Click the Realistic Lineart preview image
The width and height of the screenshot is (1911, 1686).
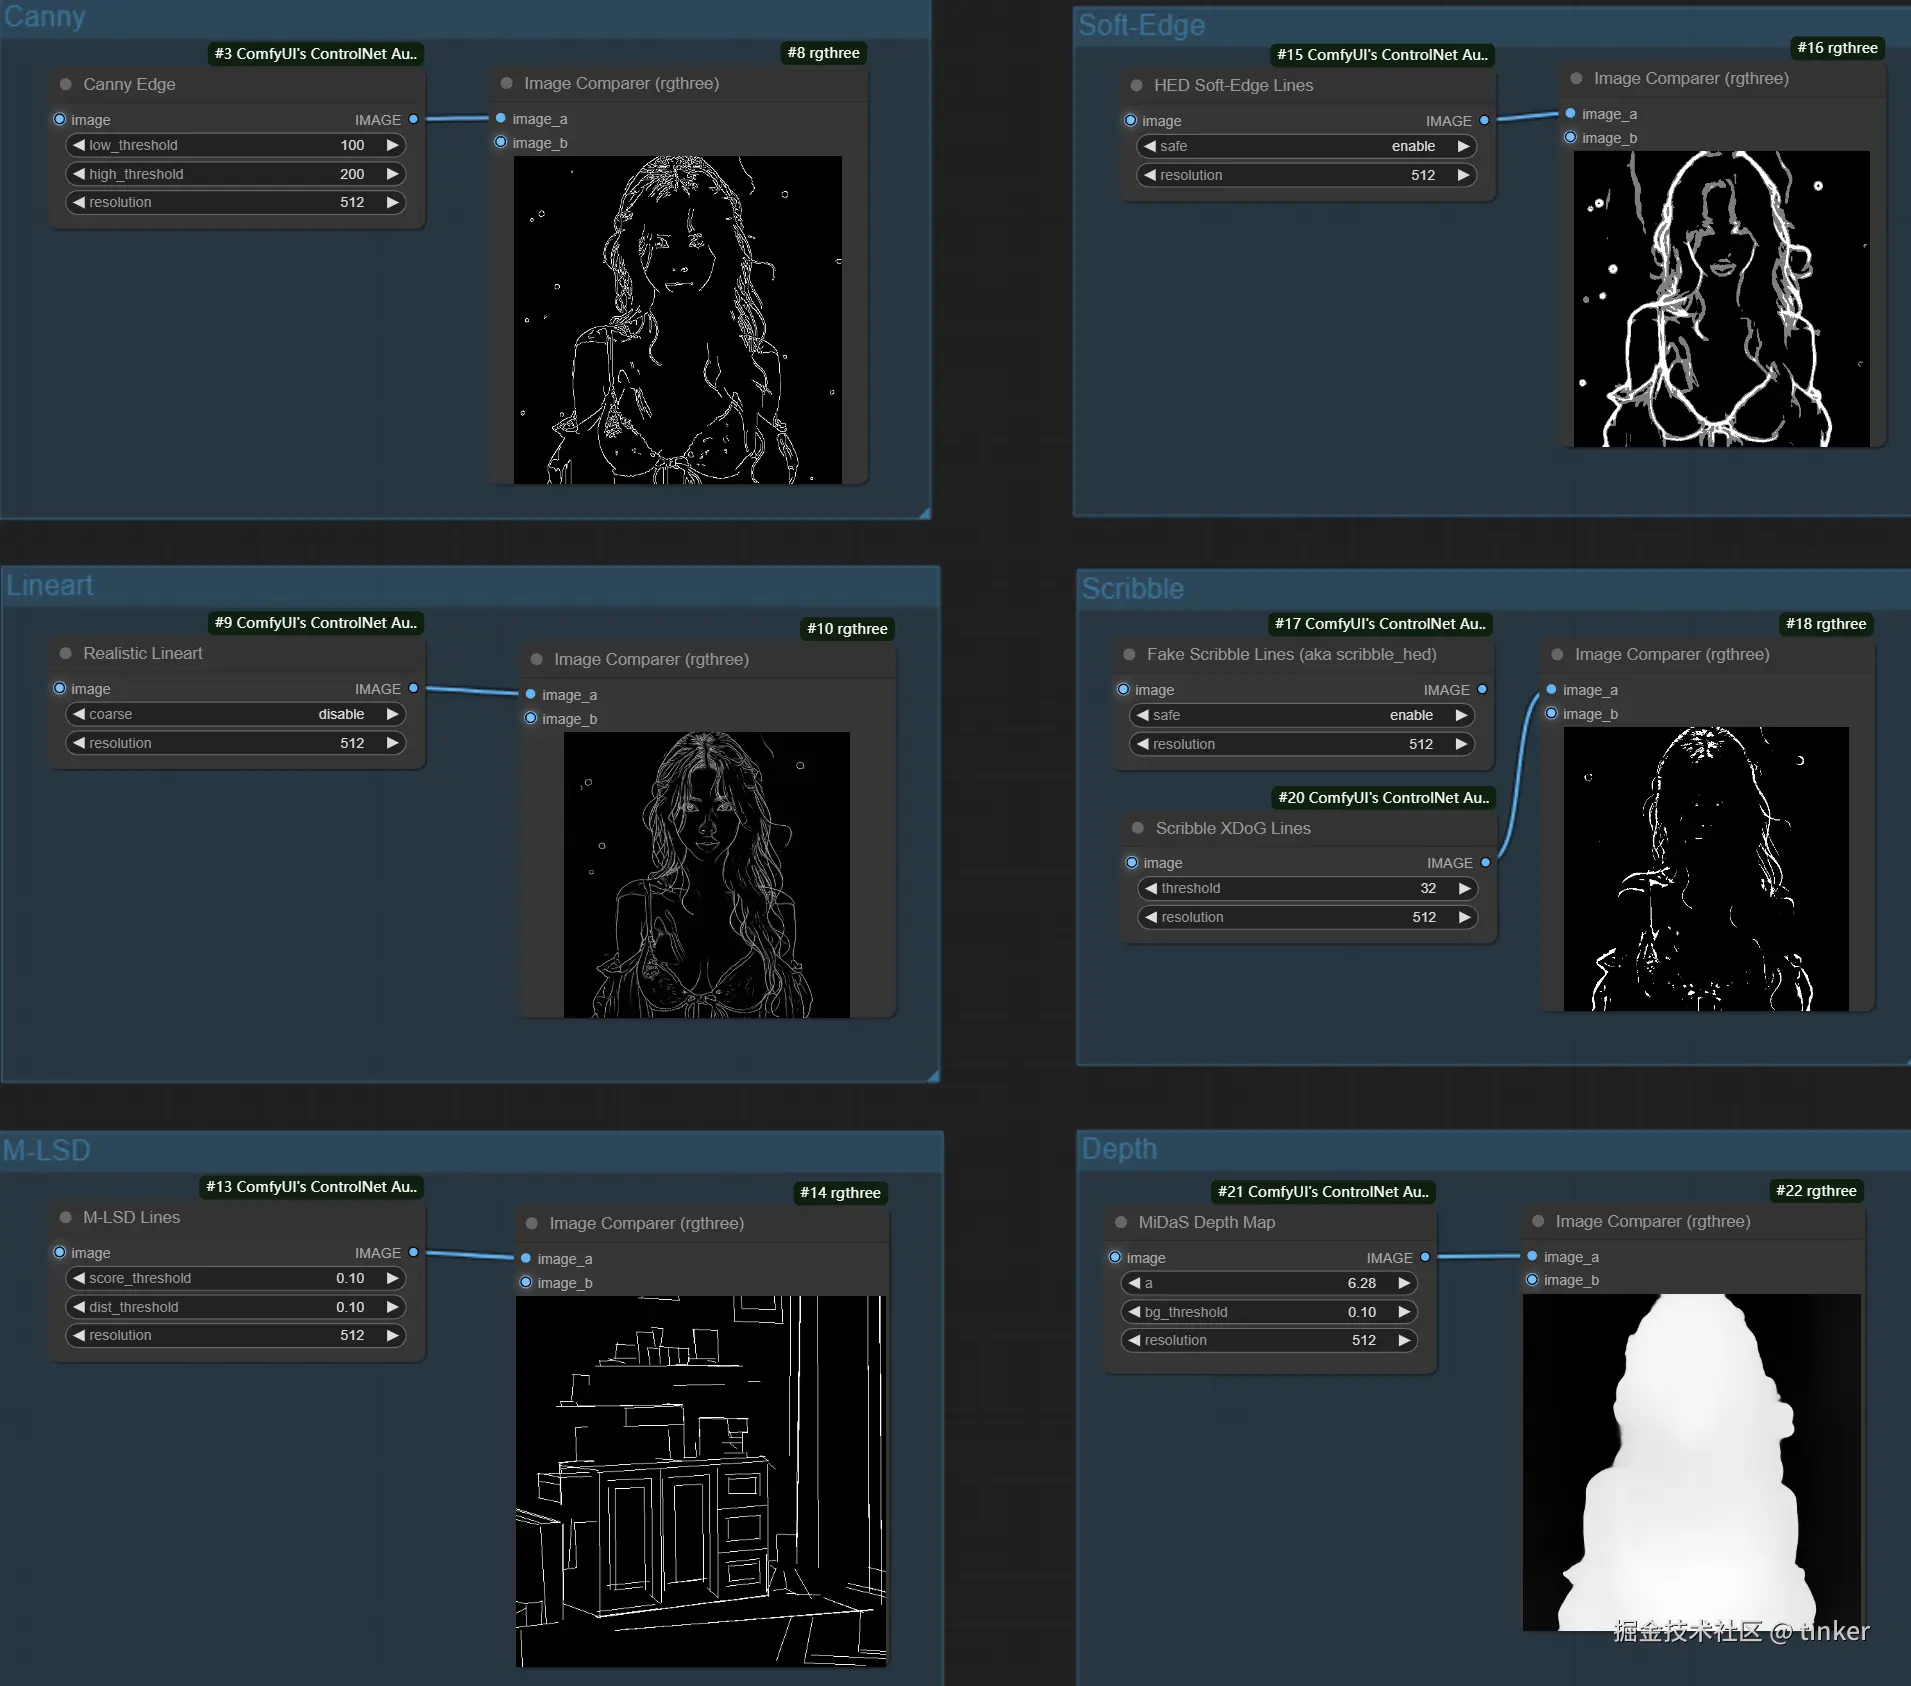(x=707, y=875)
